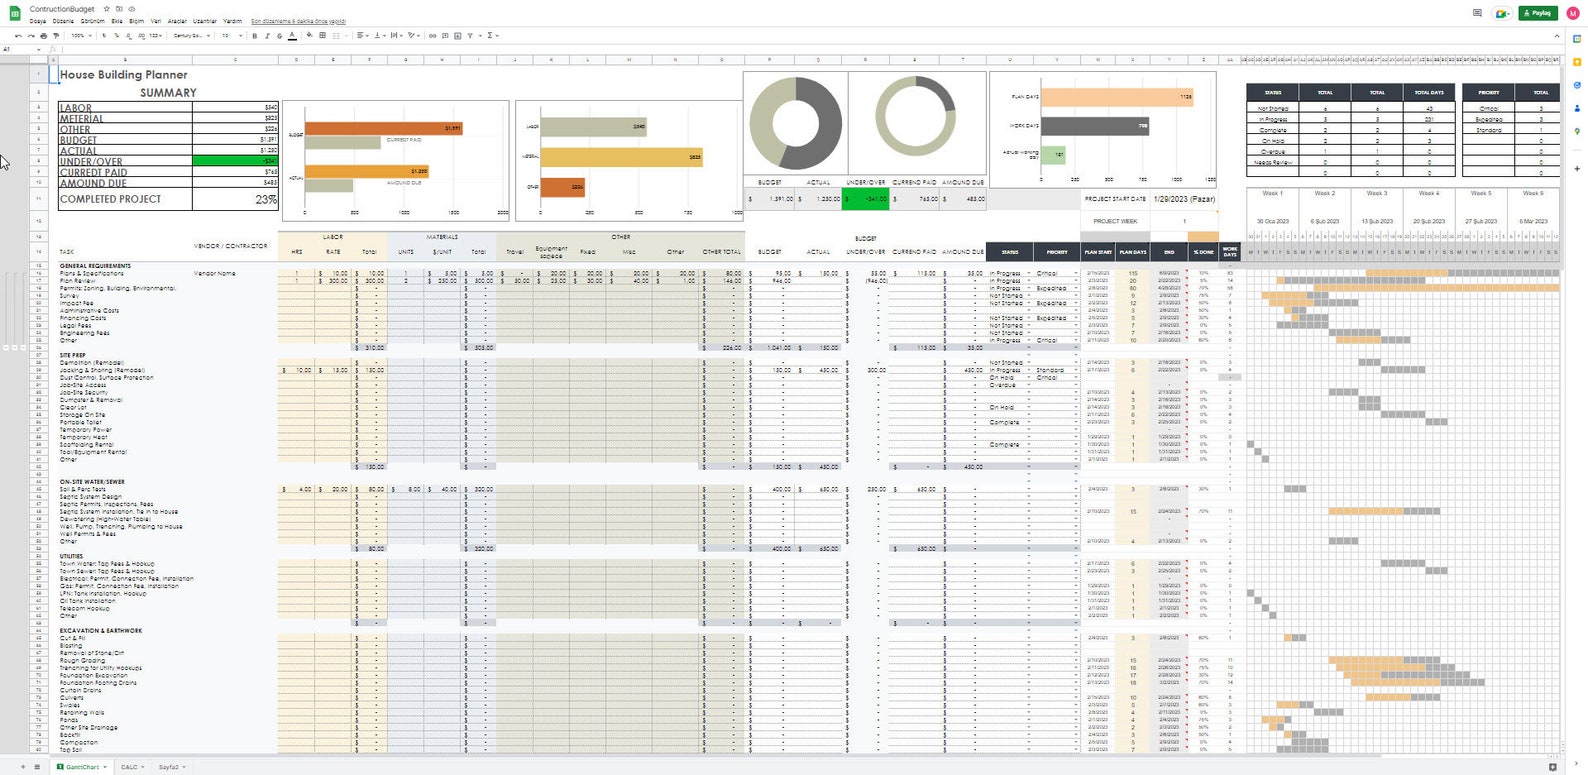The image size is (1588, 775).
Task: Open the horizontal align dropdown
Action: 363,36
